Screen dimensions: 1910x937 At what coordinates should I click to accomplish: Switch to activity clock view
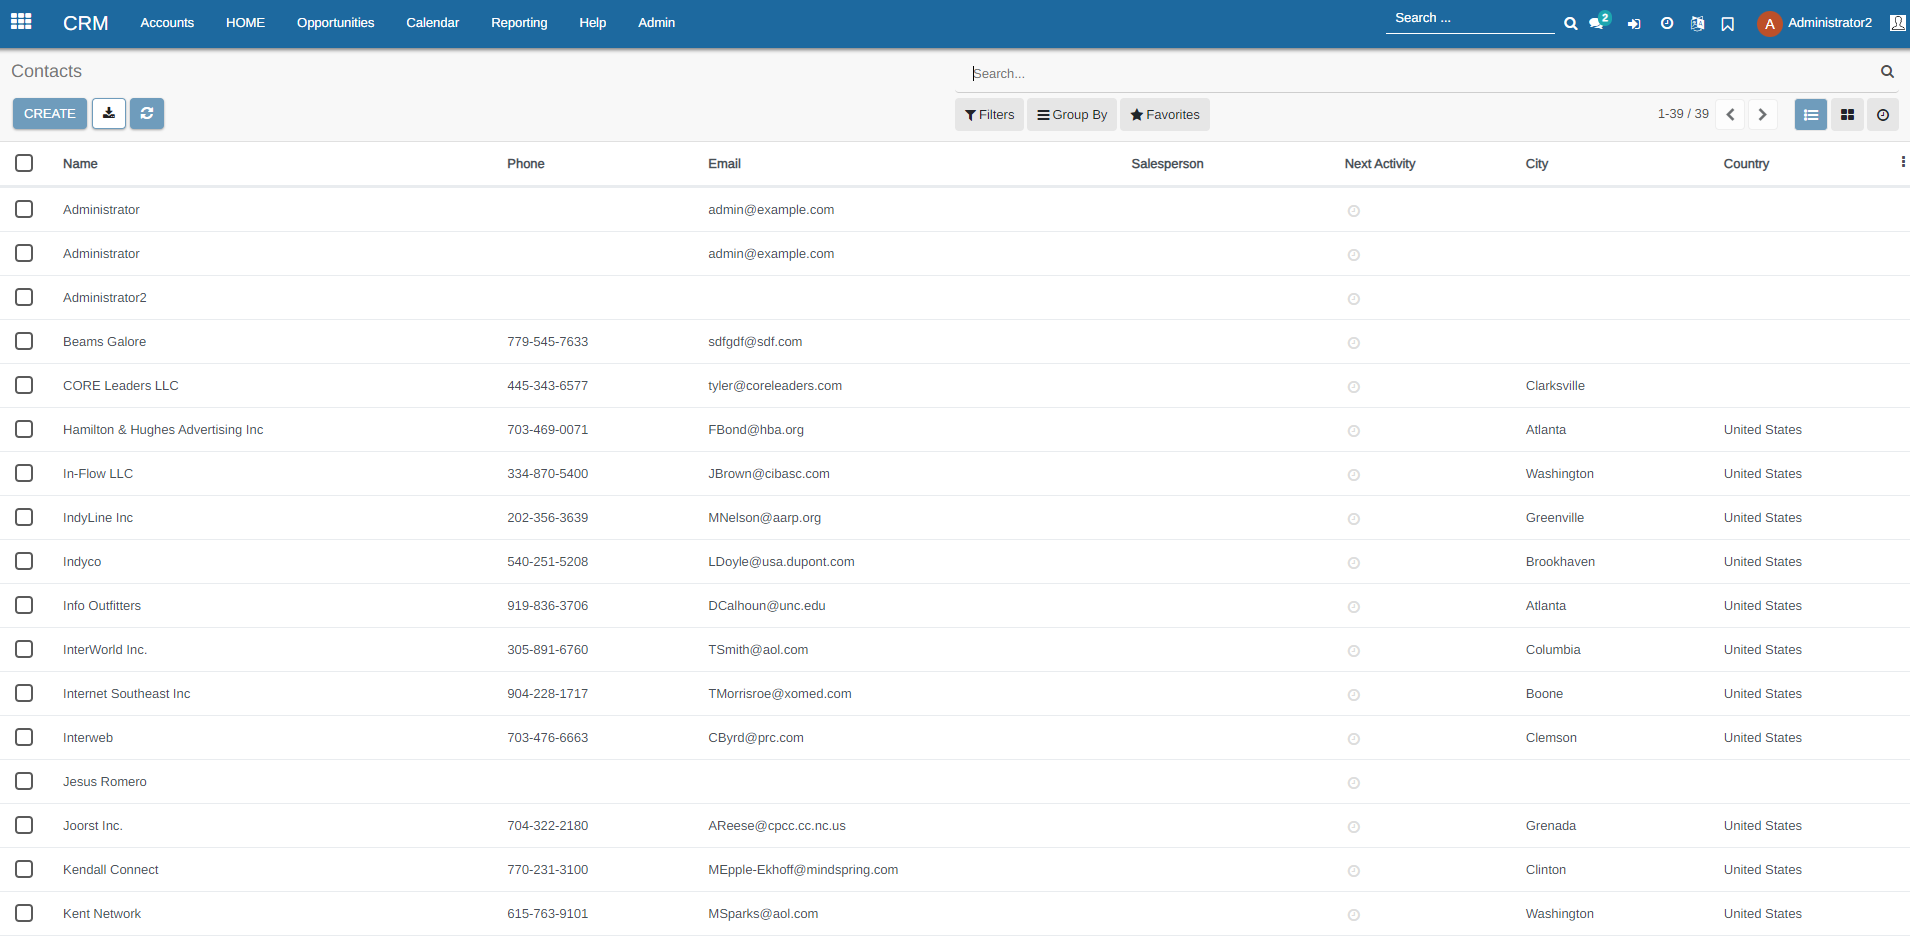1883,115
